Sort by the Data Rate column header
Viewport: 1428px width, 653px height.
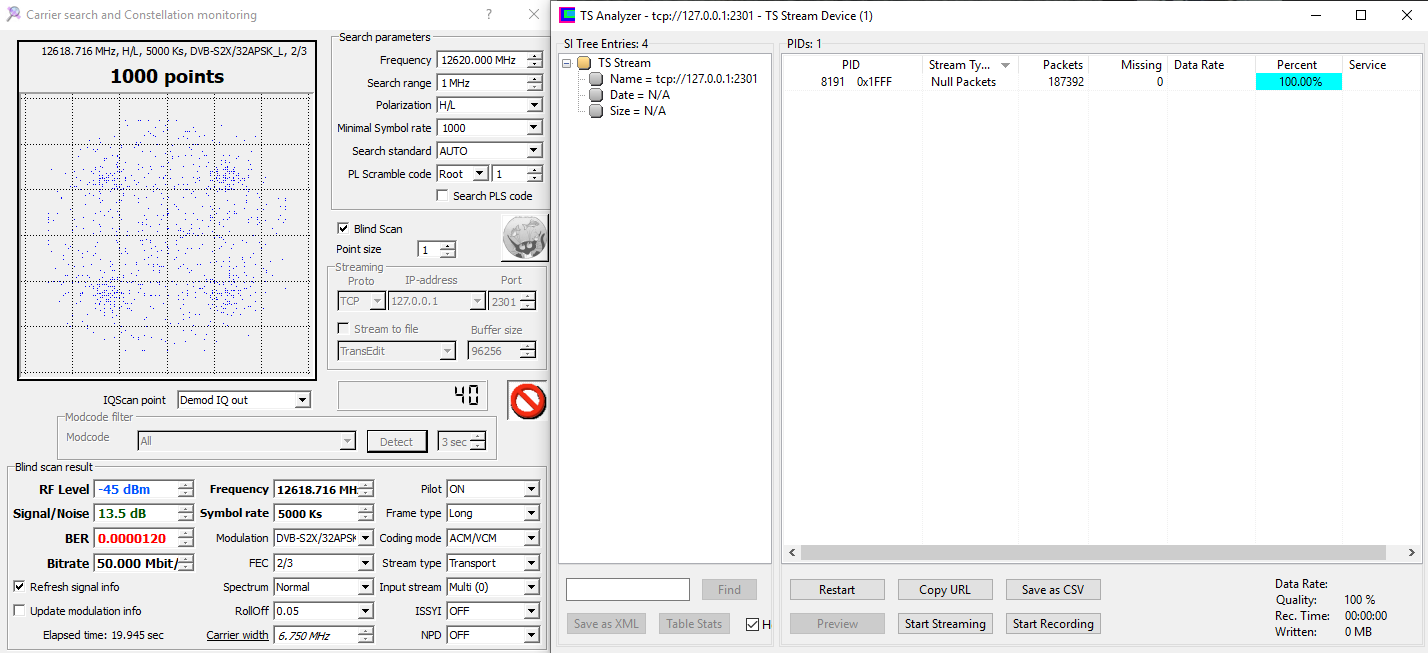coord(1211,65)
